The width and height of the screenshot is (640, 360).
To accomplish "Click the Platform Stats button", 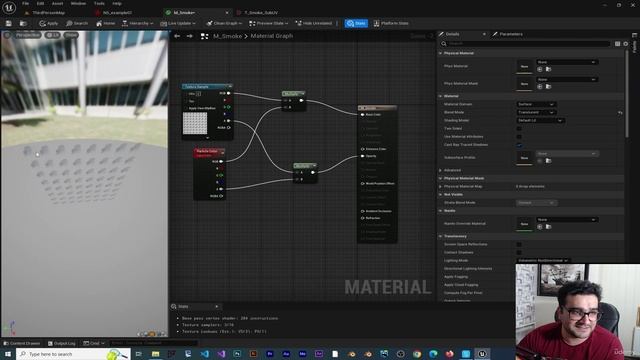I will (391, 24).
